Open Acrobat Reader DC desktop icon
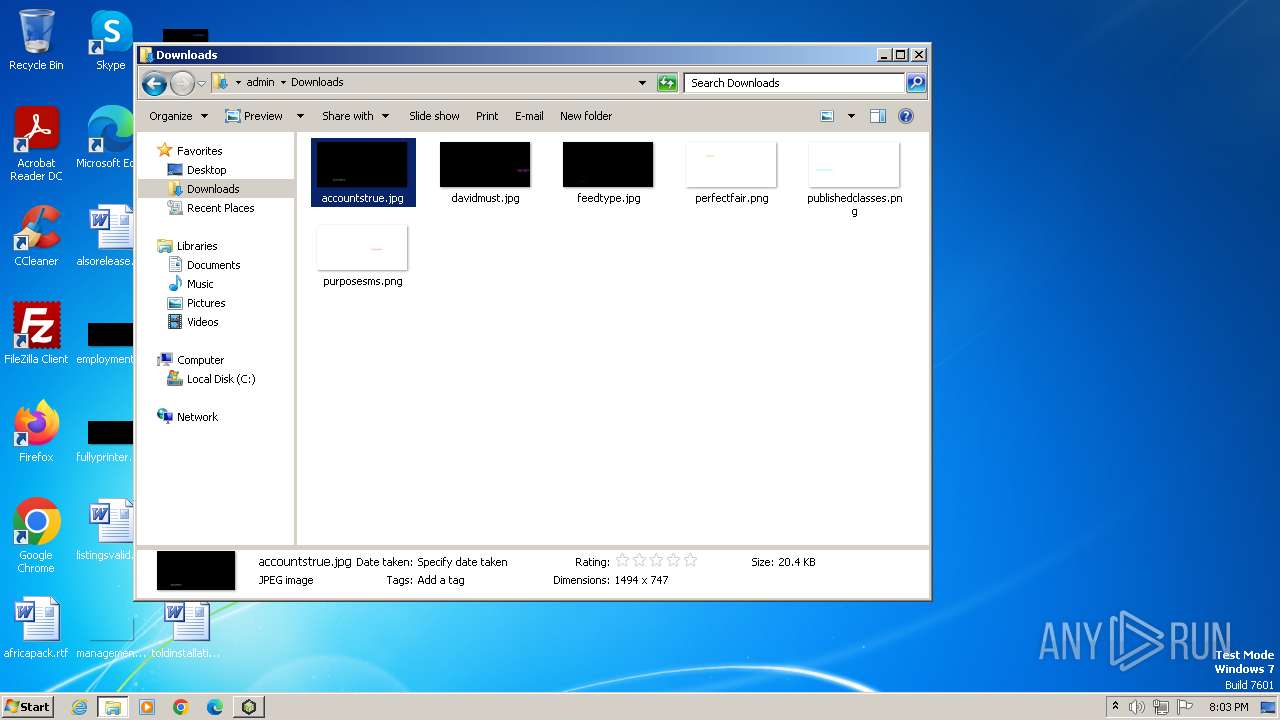This screenshot has width=1280, height=720. (36, 144)
